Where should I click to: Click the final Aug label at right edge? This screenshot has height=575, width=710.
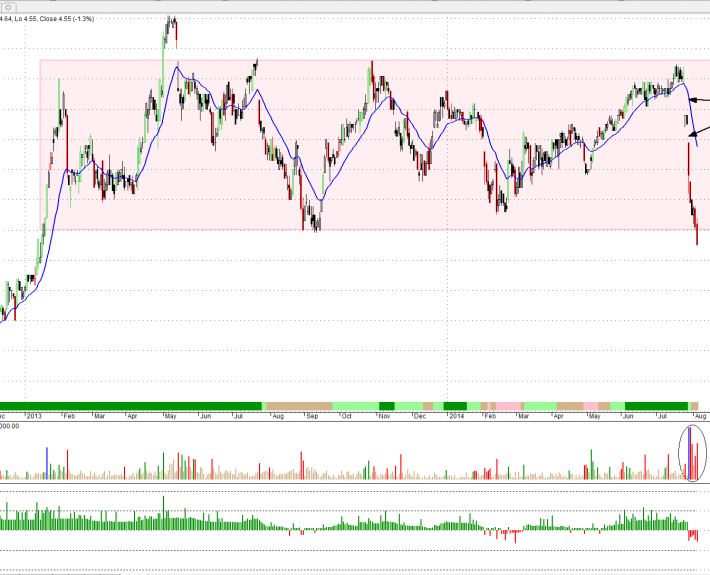click(700, 415)
